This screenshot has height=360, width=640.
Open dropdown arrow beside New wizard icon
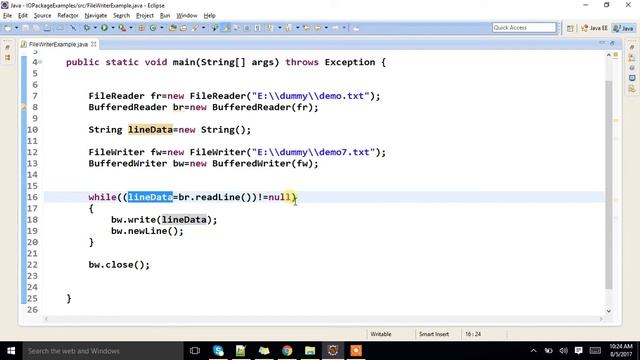coord(16,28)
